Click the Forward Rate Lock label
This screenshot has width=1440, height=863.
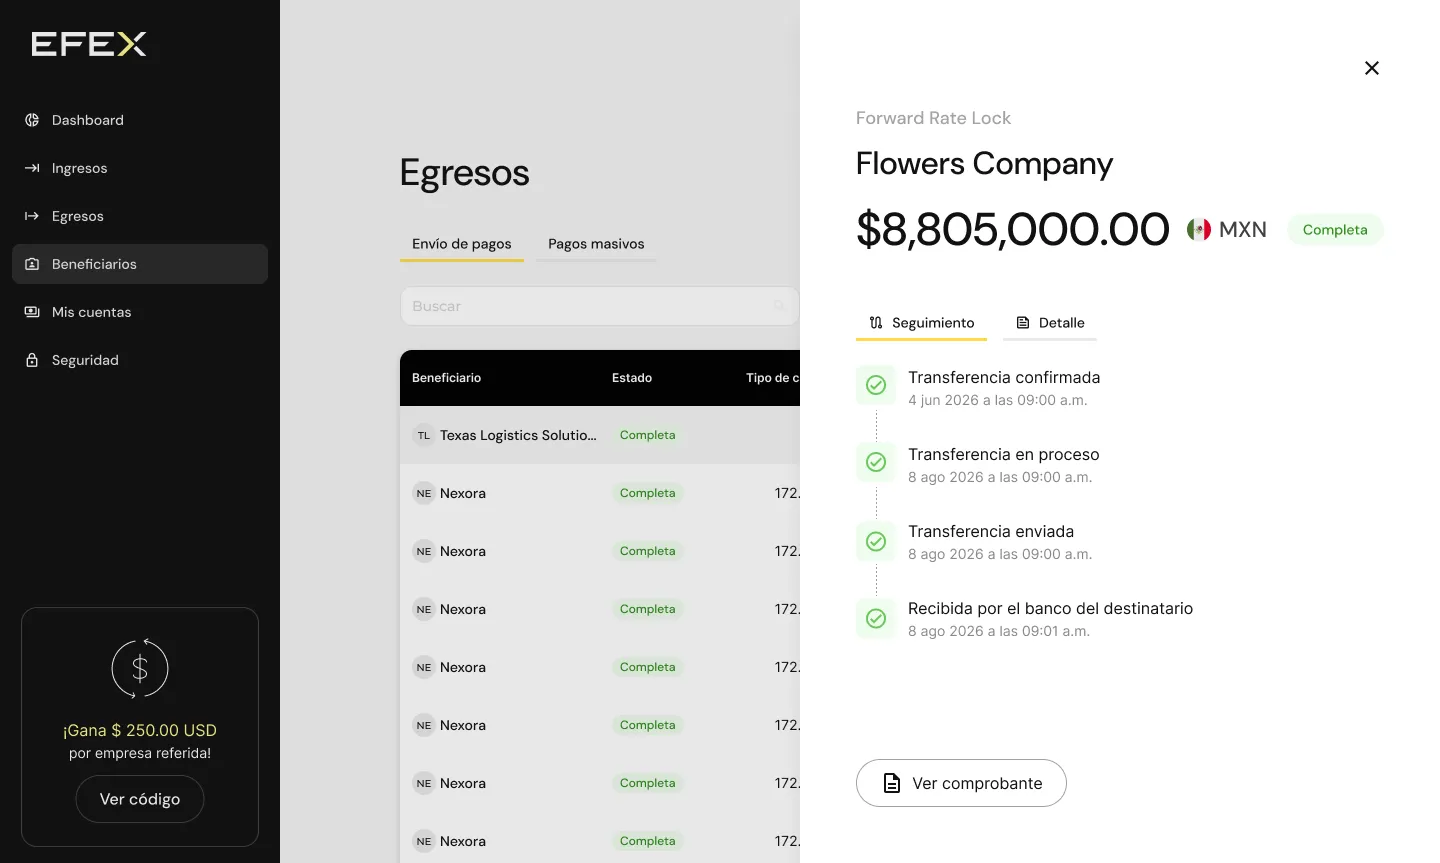[x=933, y=118]
